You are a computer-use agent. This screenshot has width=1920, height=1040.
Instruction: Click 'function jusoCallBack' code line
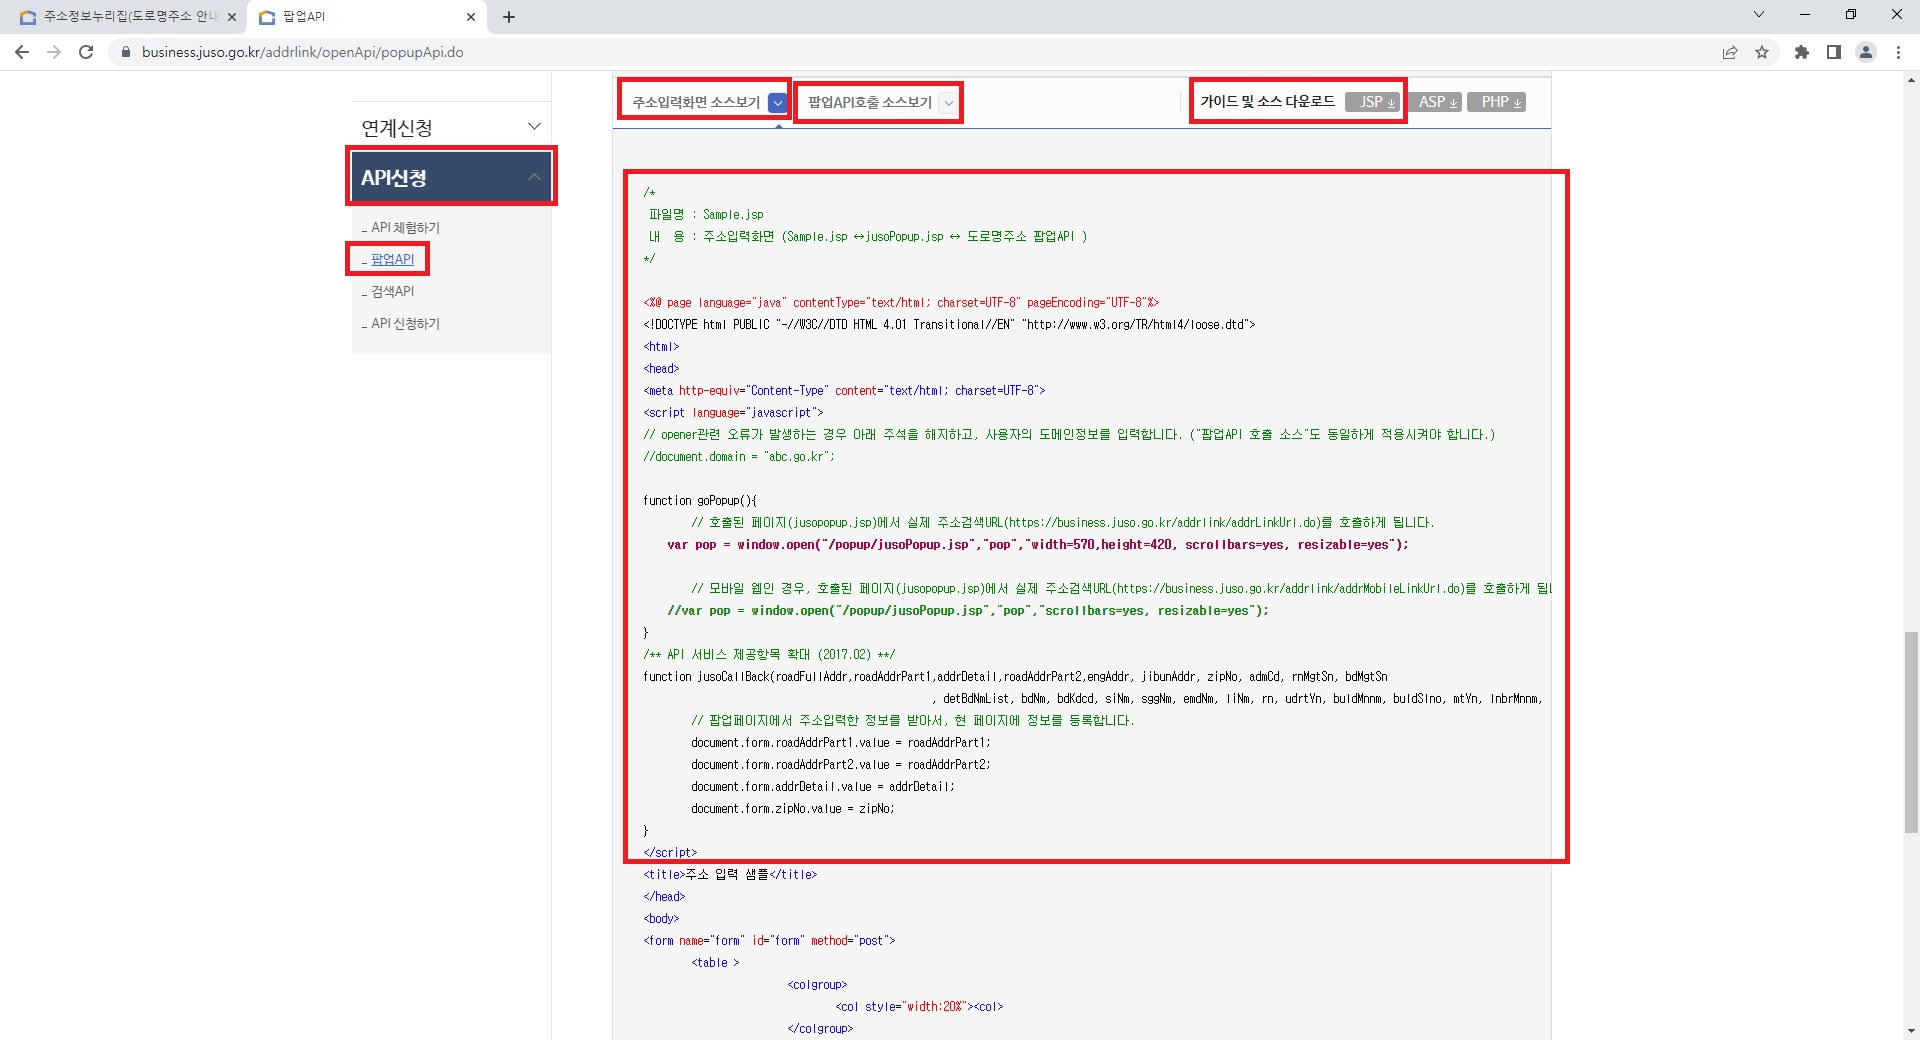click(1015, 677)
